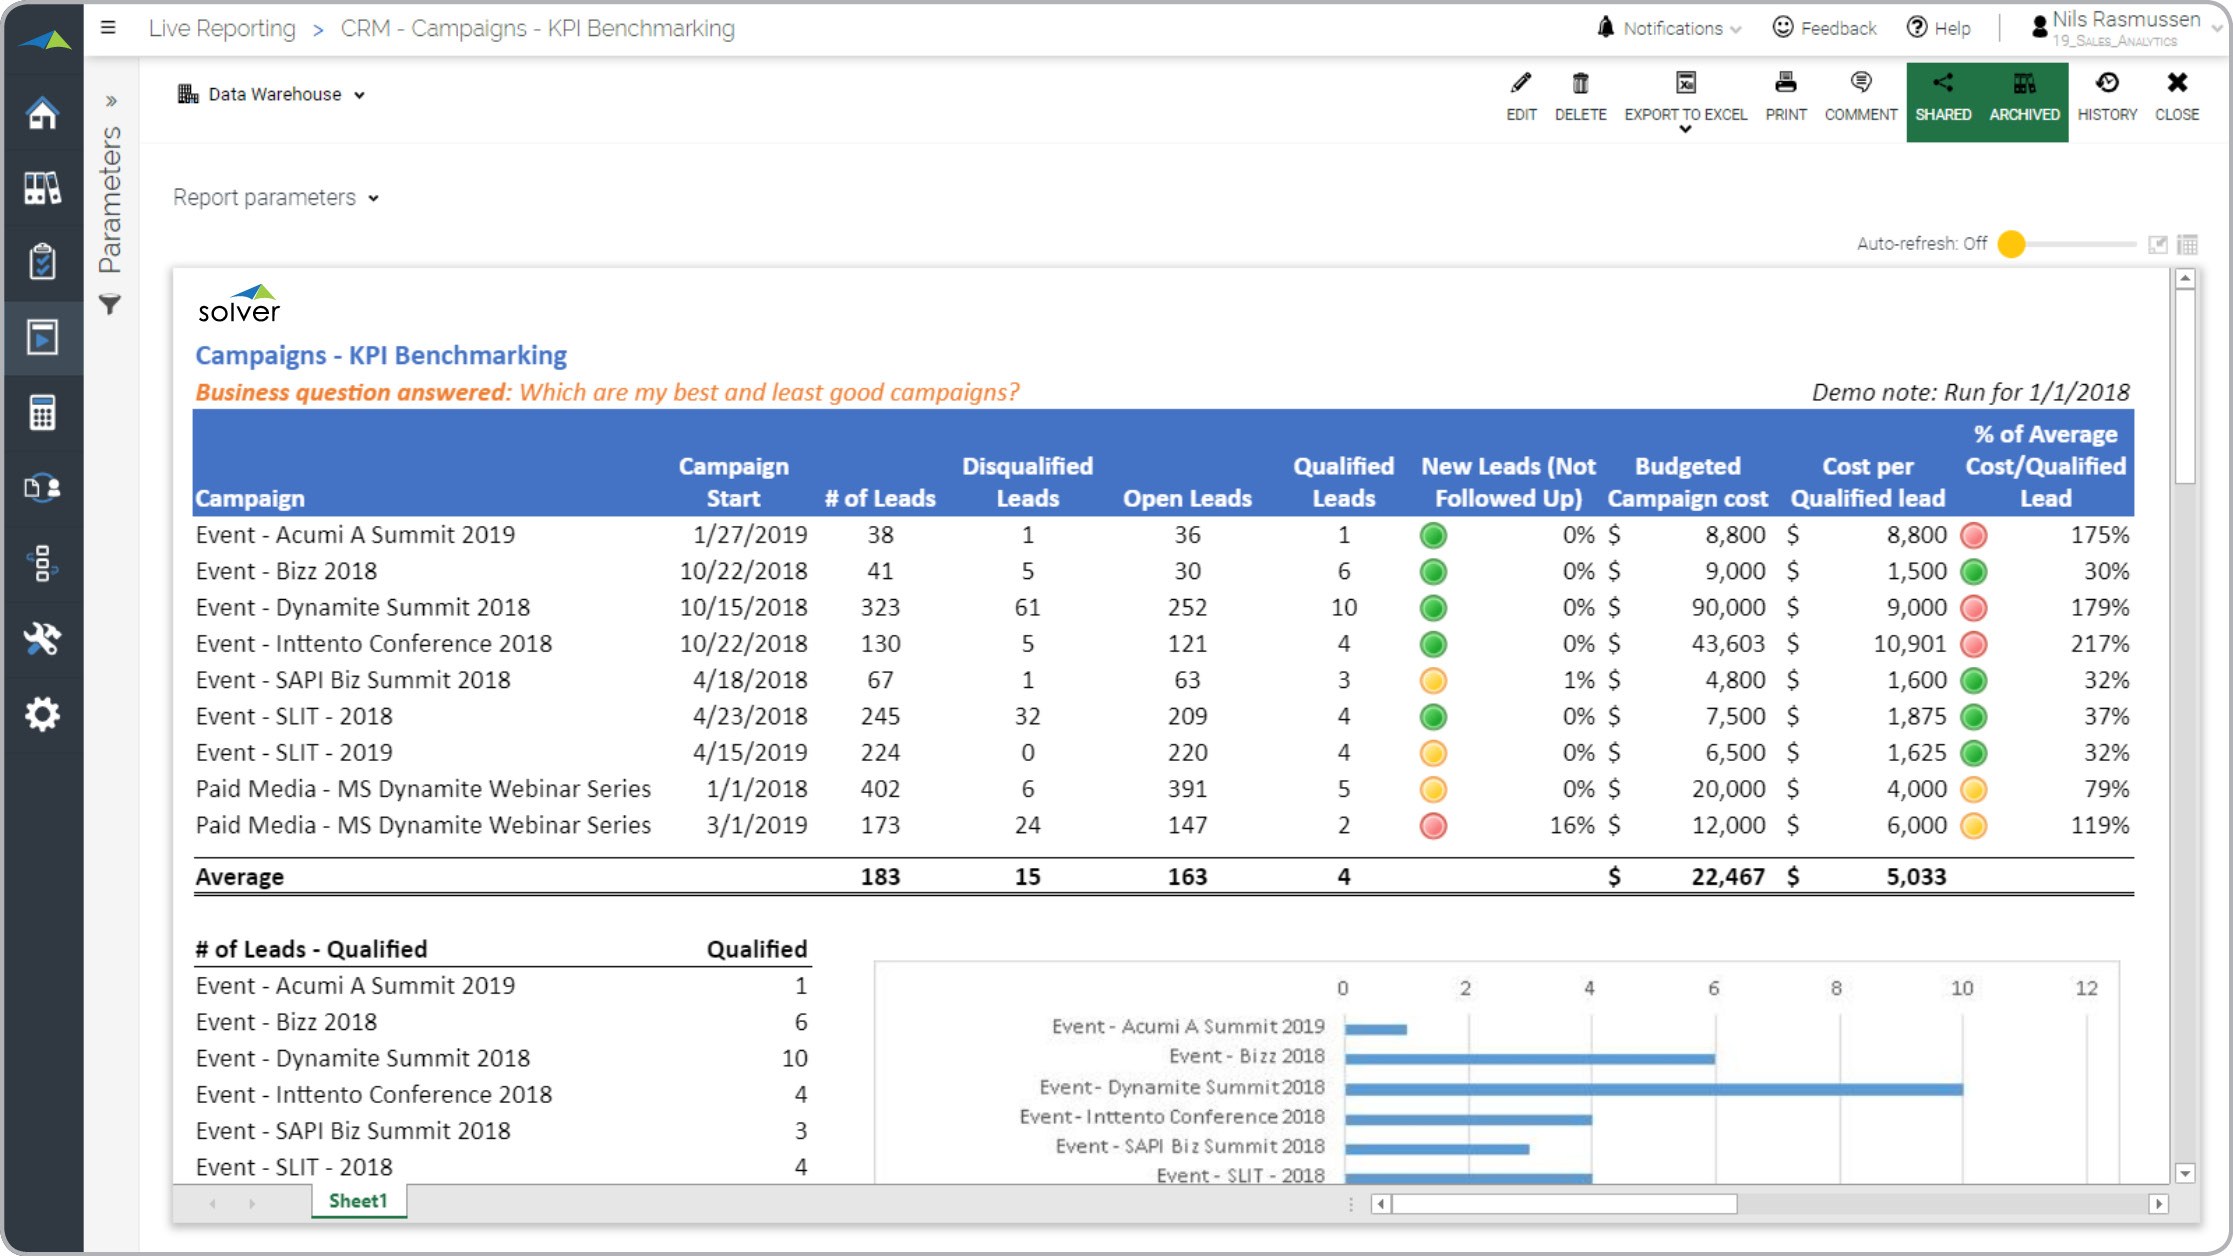Select the Sheet1 tab
The image size is (2233, 1256).
pos(358,1201)
